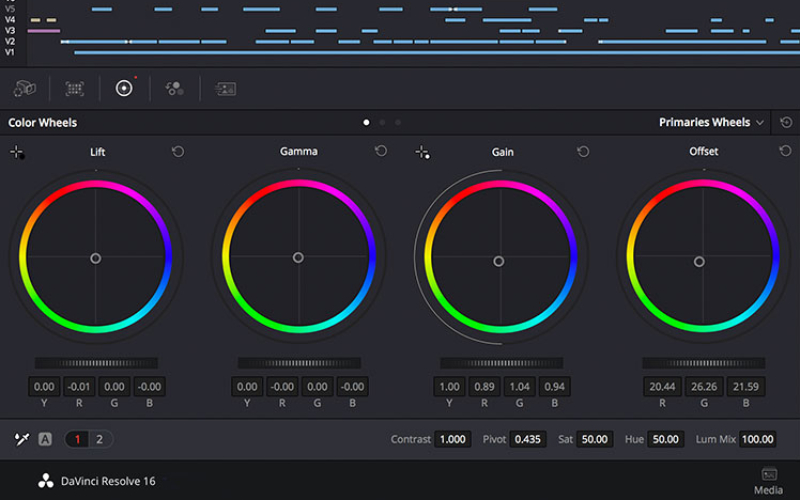This screenshot has height=500, width=800.
Task: Select the V4 track label
Action: click(x=10, y=20)
